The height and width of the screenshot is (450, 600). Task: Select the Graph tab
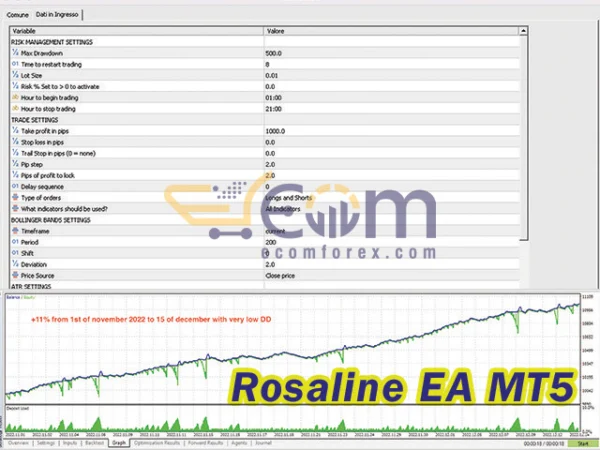[119, 443]
